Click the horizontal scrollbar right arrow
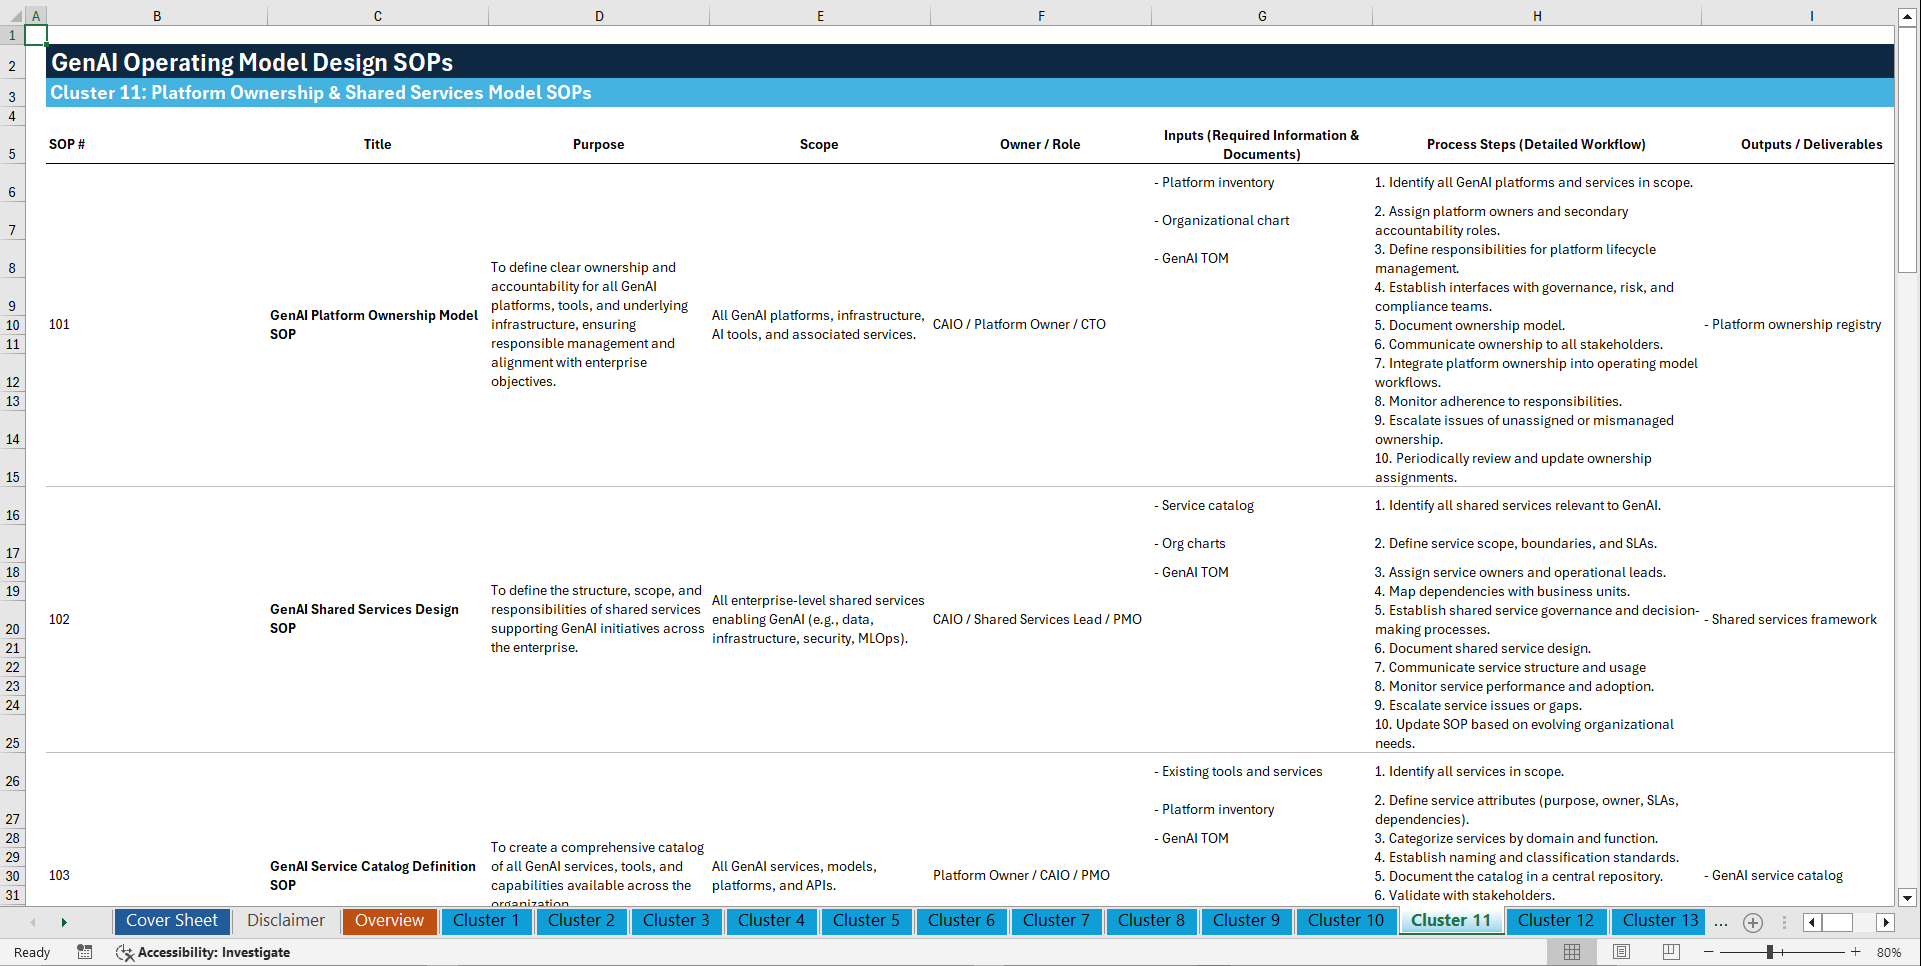 click(1886, 922)
